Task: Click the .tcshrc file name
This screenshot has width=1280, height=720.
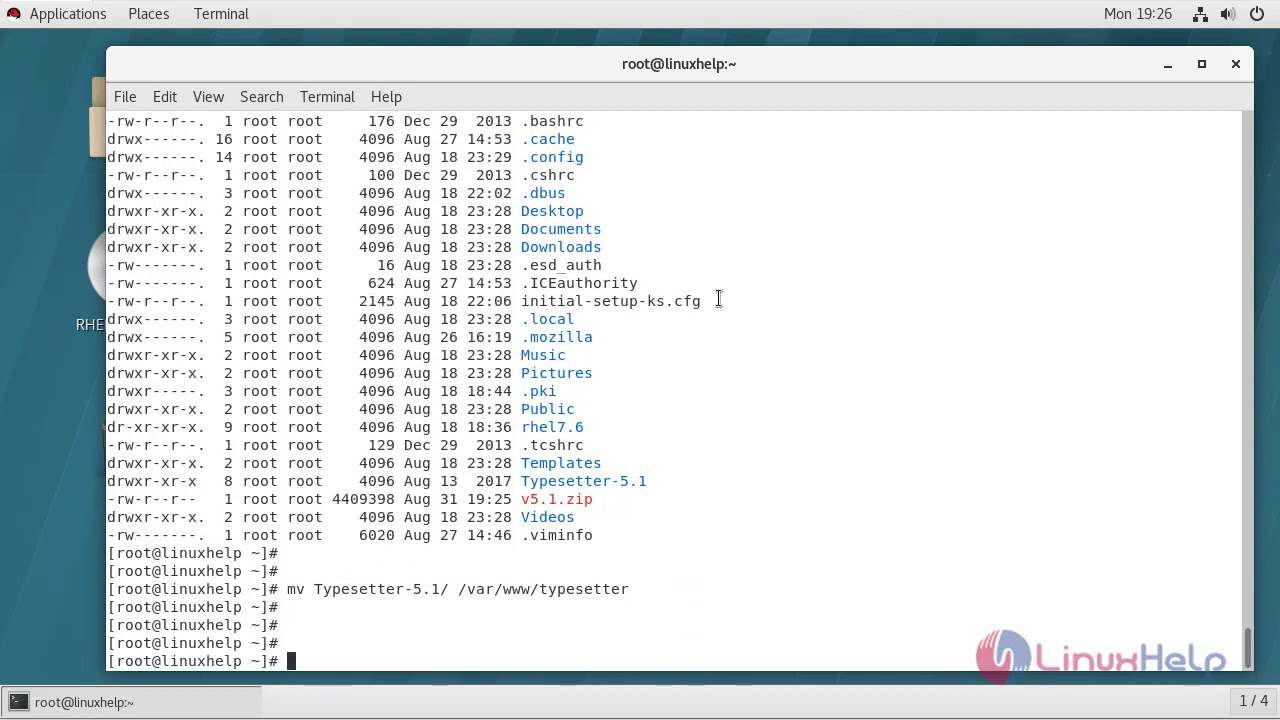Action: tap(551, 445)
